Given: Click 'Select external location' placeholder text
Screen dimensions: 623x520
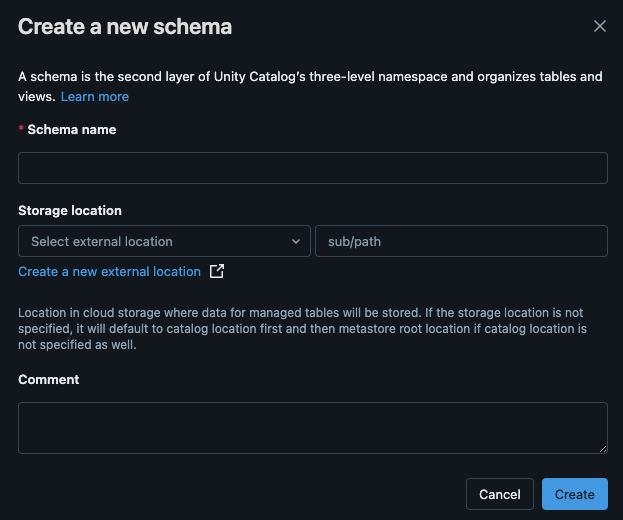Looking at the screenshot, I should (102, 242).
